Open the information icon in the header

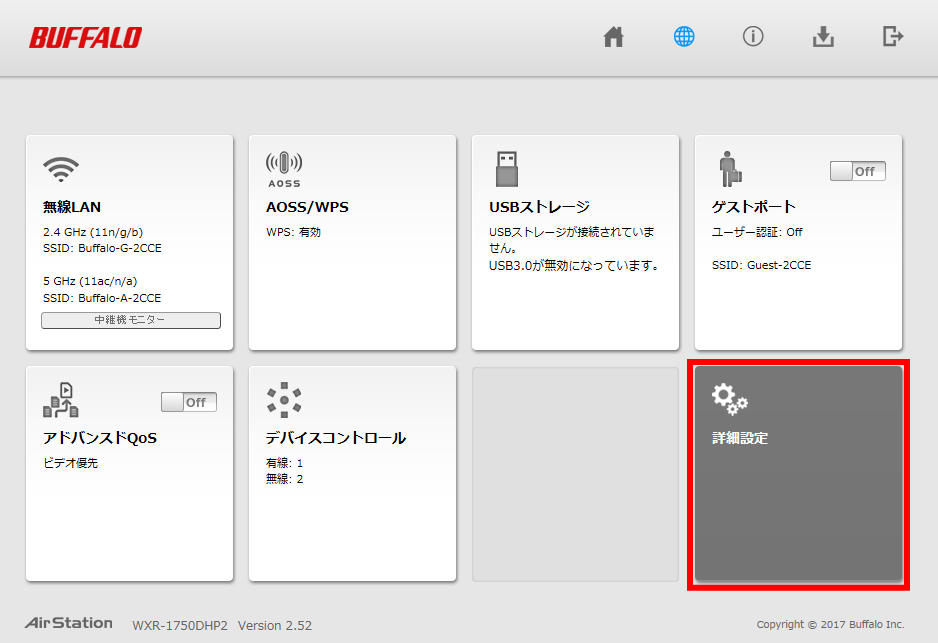click(753, 36)
